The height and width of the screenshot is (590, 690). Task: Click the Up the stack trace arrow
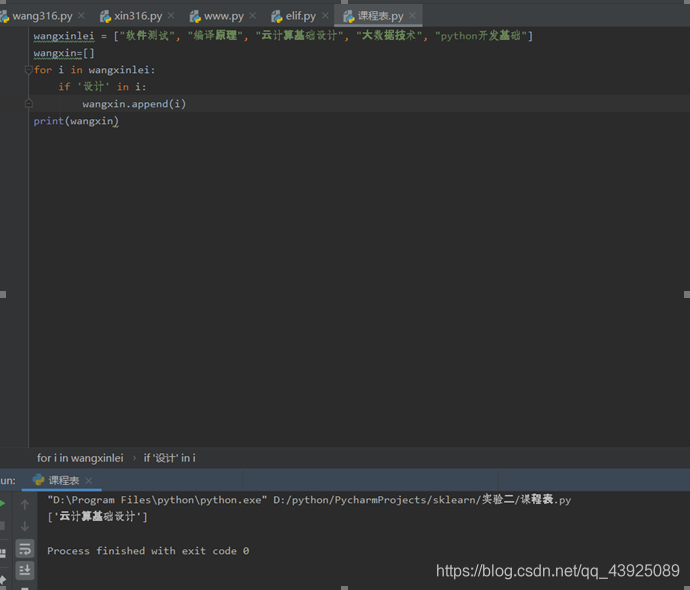point(25,505)
